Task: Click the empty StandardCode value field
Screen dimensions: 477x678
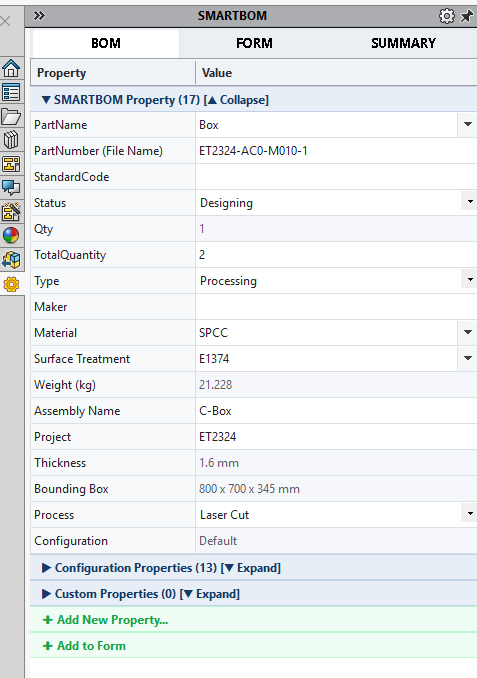Action: [x=336, y=177]
